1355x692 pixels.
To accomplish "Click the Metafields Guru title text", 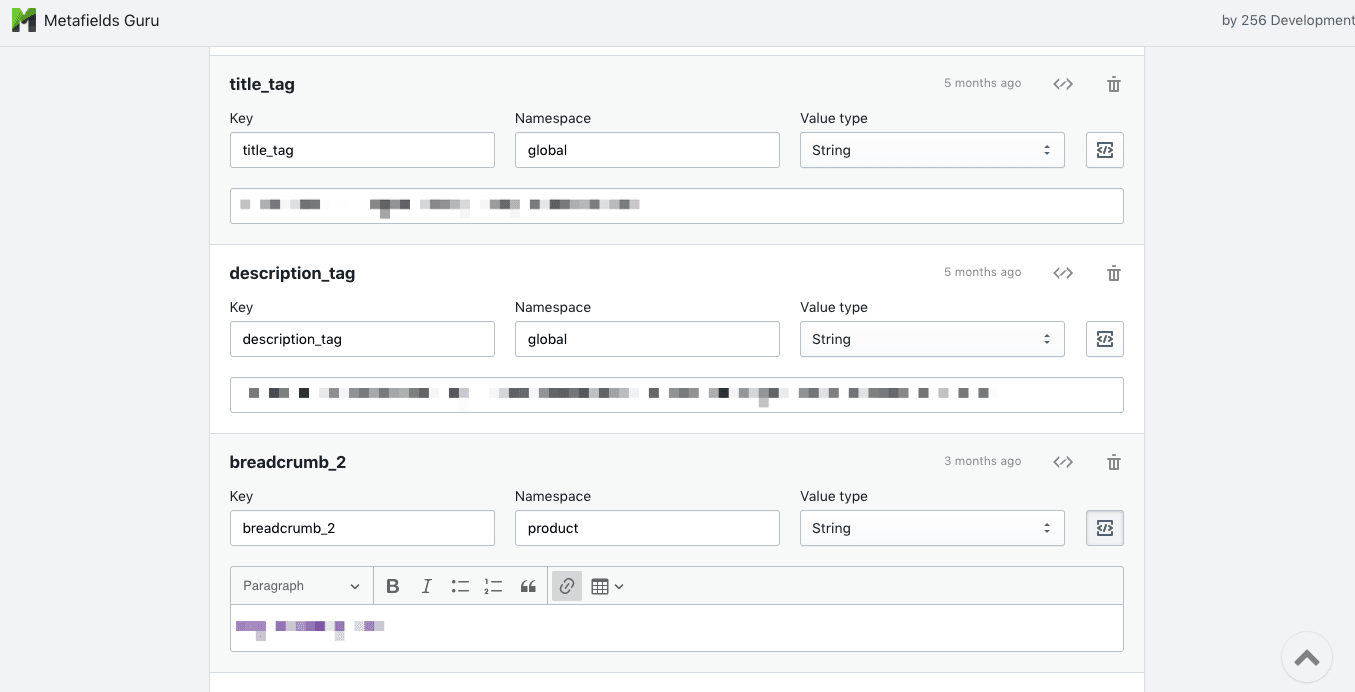I will [101, 20].
